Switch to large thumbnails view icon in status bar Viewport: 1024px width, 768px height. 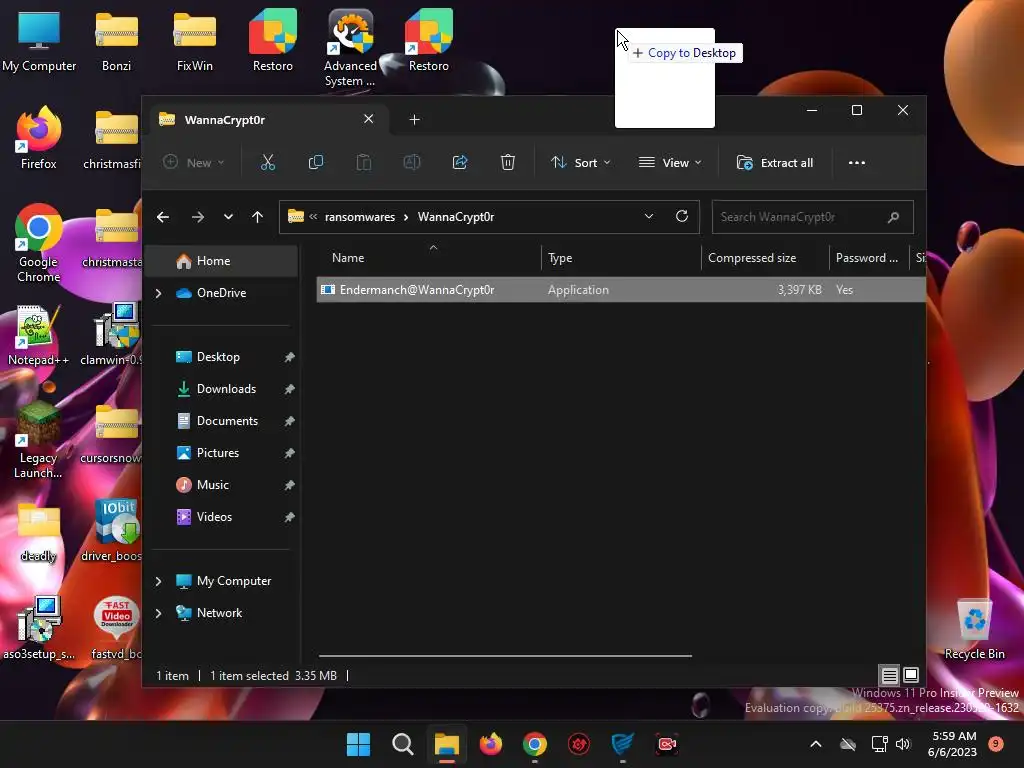click(910, 675)
